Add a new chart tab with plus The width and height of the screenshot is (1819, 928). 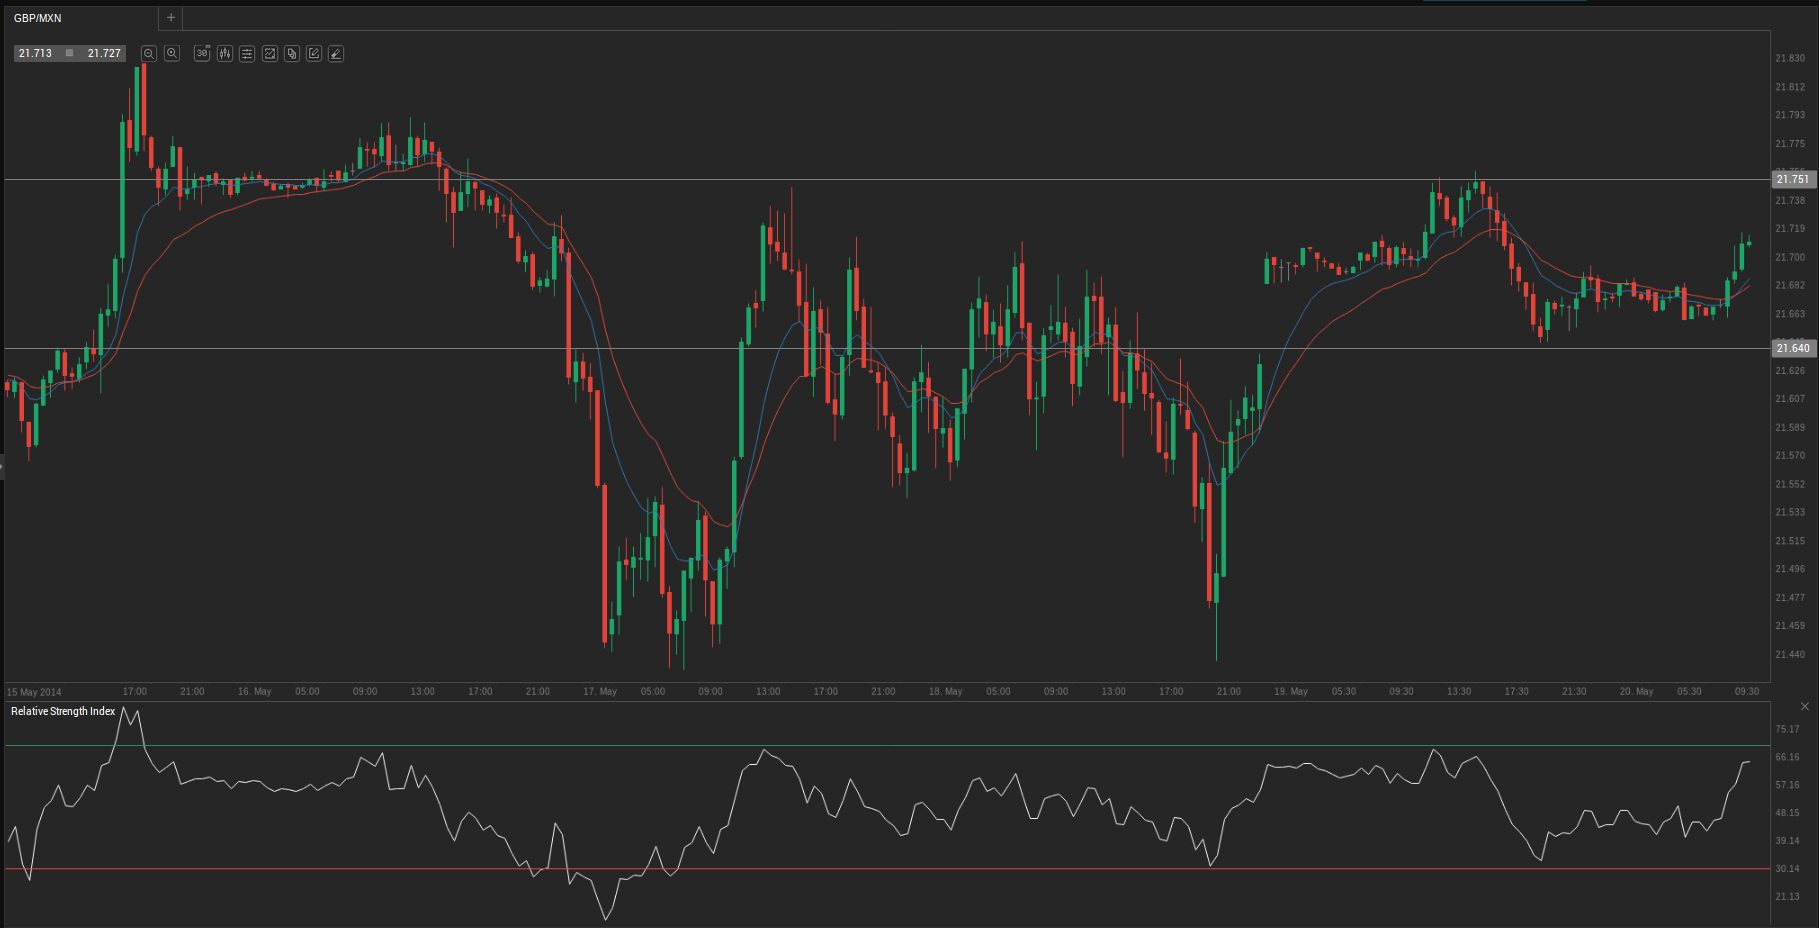point(171,18)
